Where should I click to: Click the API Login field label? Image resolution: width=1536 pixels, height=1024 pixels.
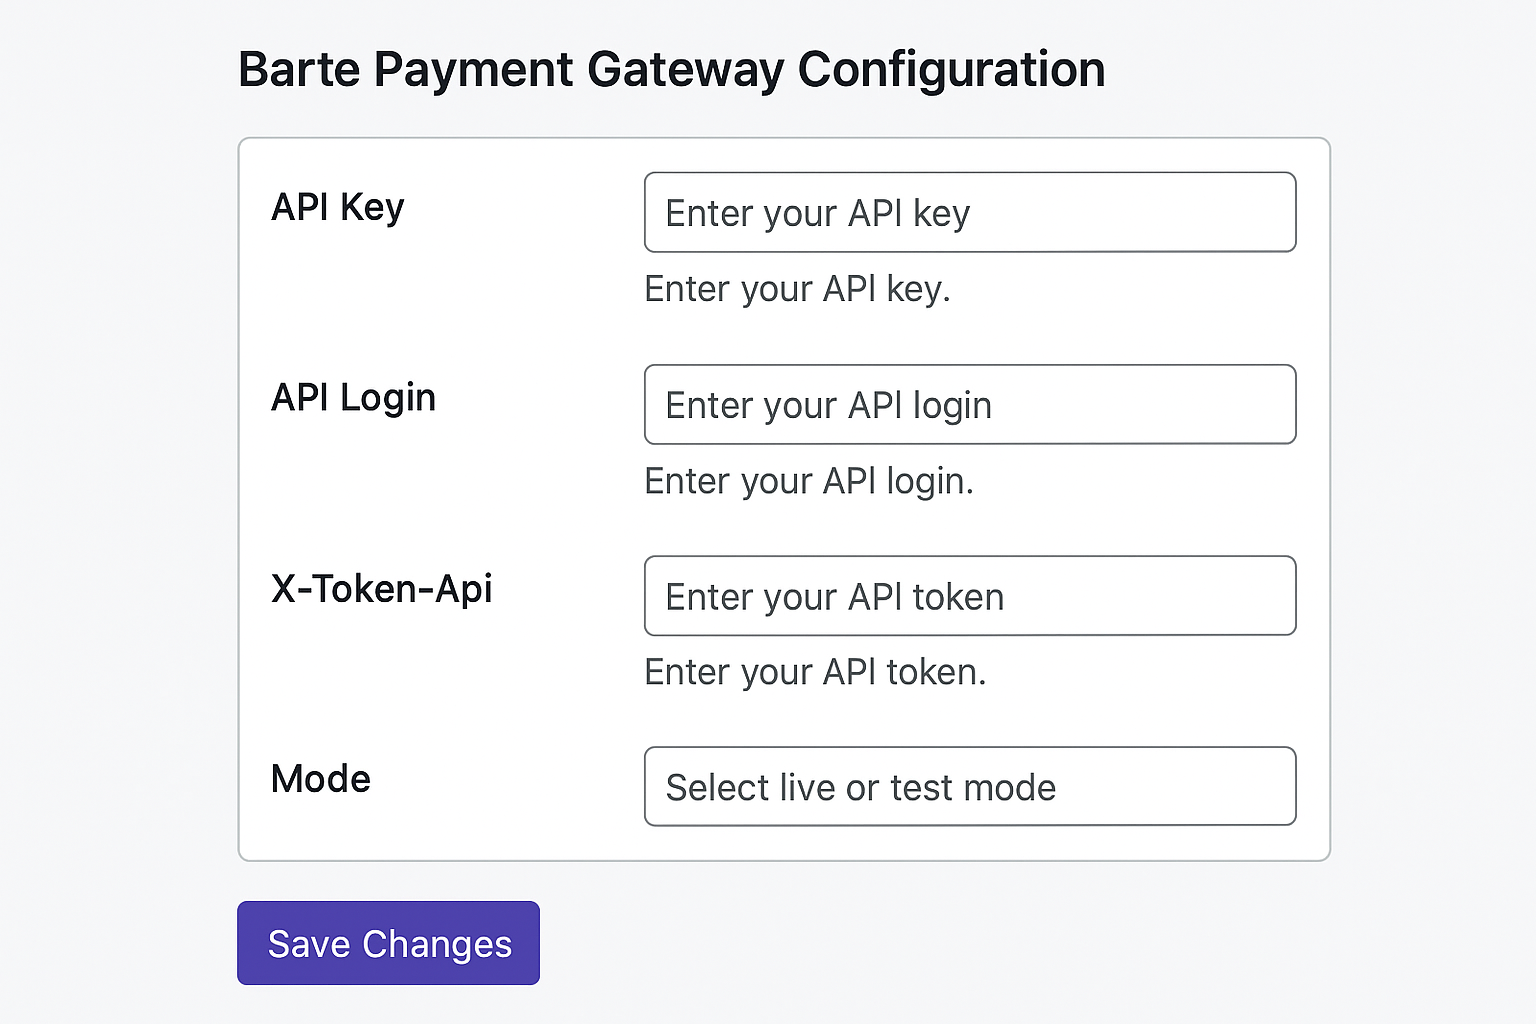pyautogui.click(x=353, y=398)
